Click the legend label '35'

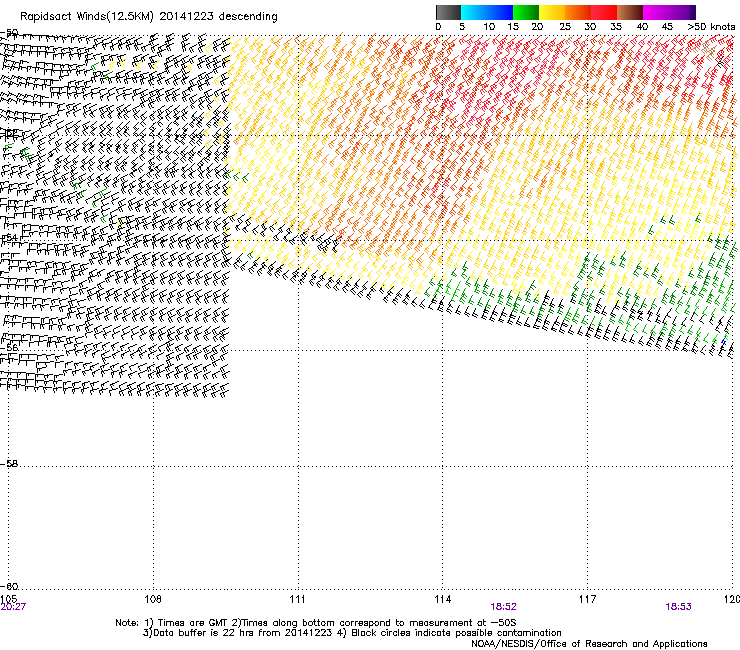tap(616, 27)
